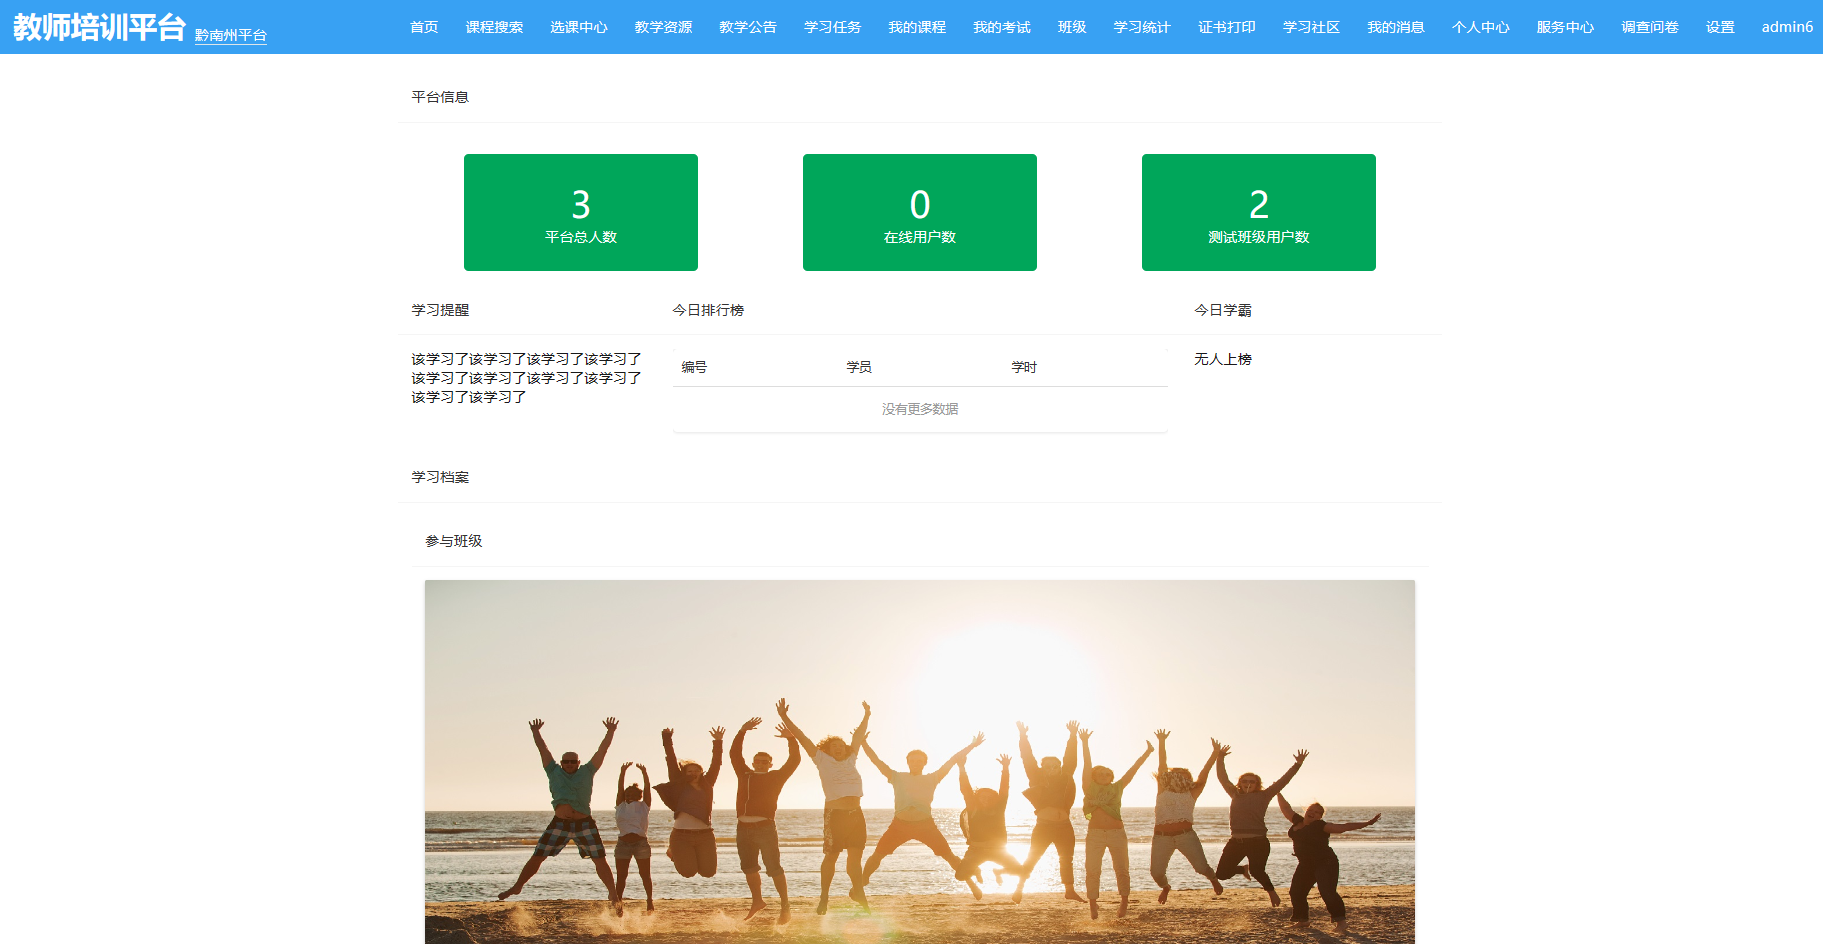Click the 学时 column header
The image size is (1823, 944).
1024,367
